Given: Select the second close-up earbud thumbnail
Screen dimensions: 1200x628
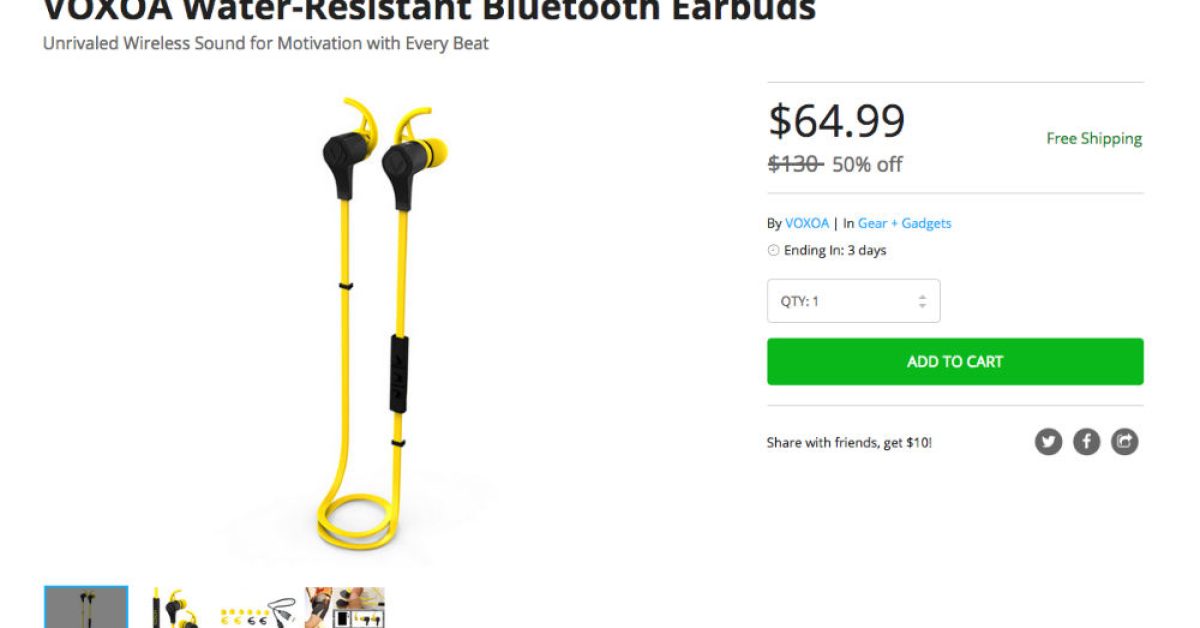Looking at the screenshot, I should (x=173, y=607).
